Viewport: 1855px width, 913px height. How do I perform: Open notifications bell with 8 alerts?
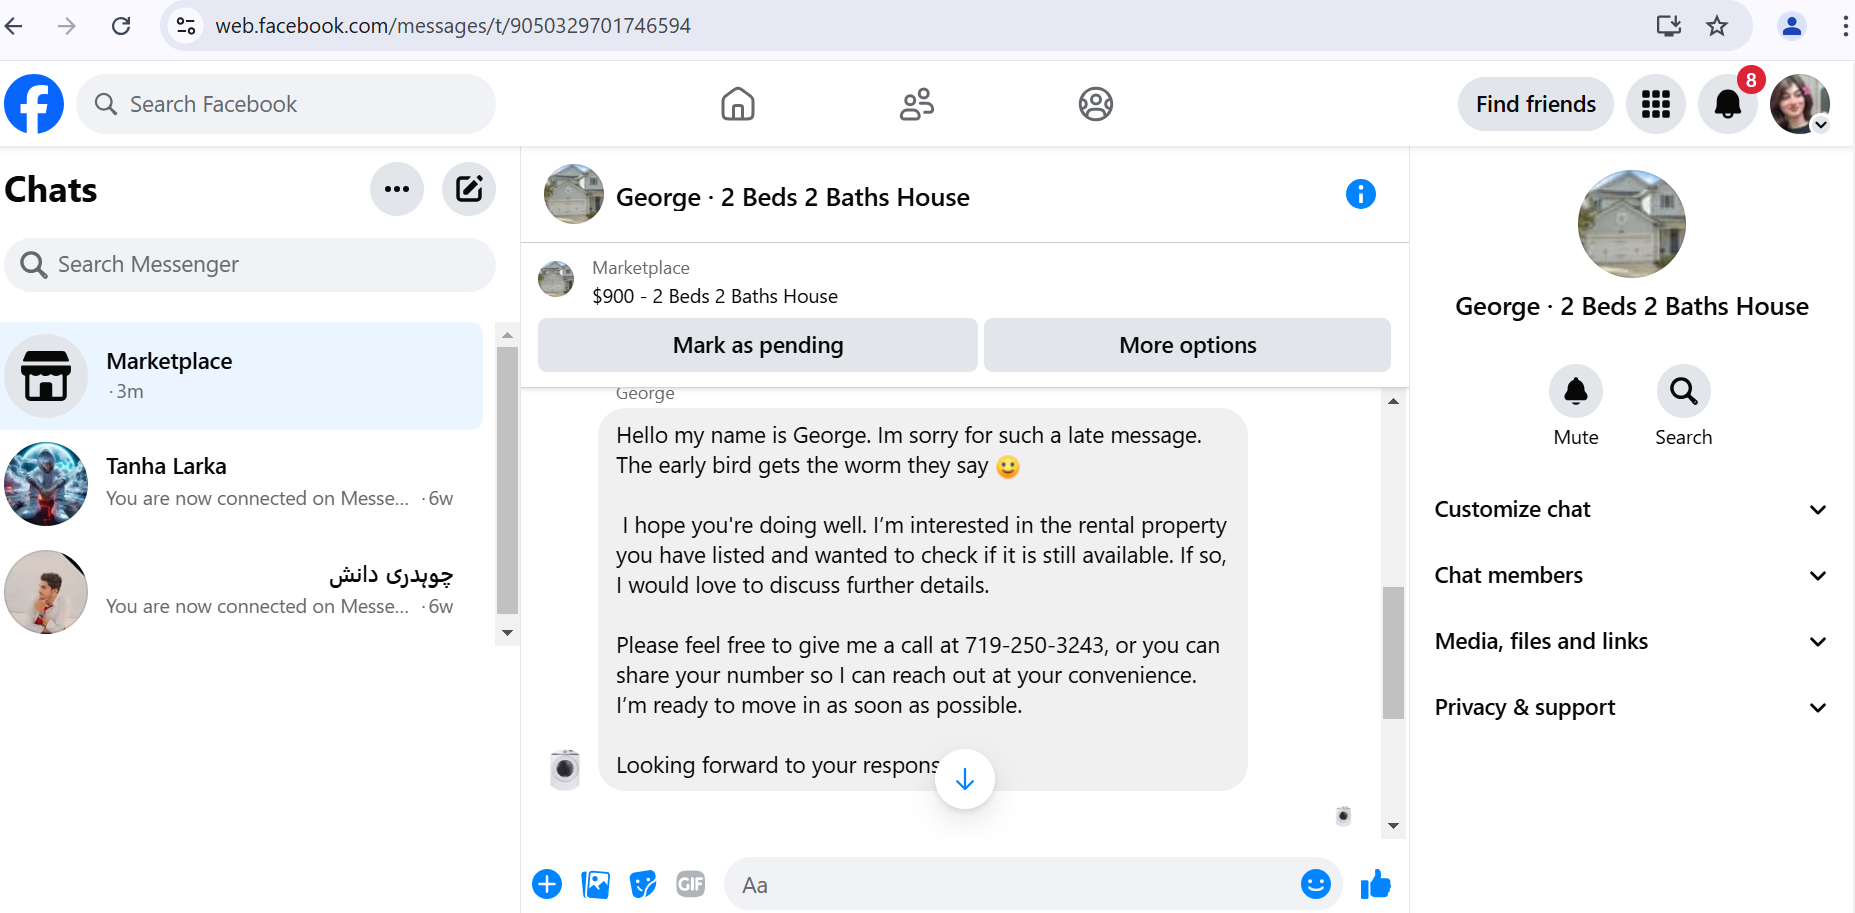(x=1728, y=104)
